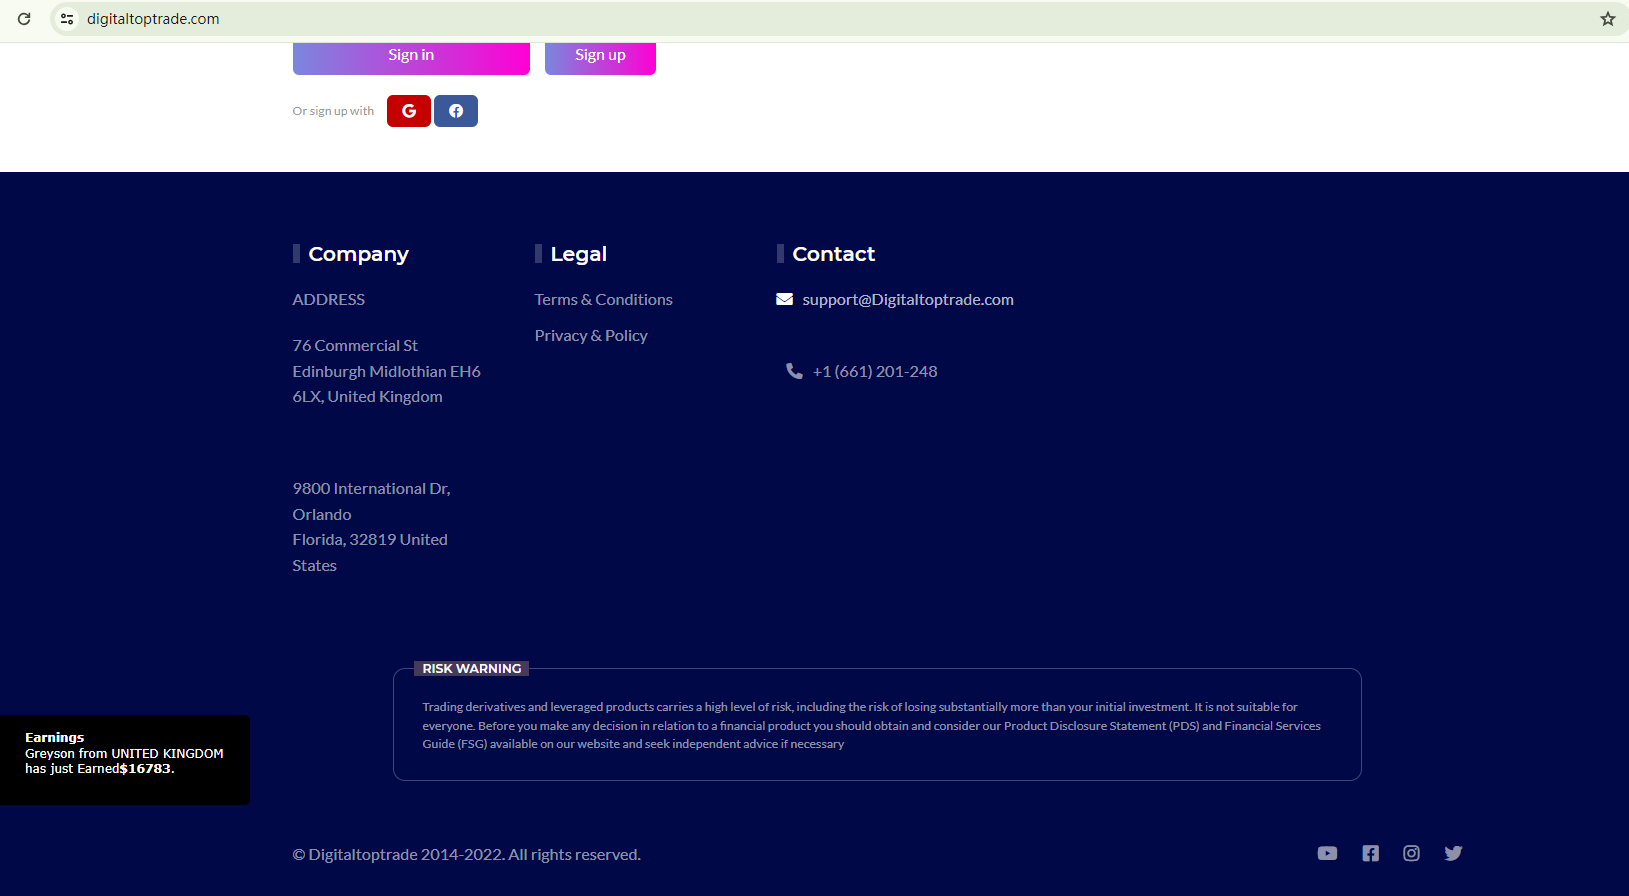Open site information icon in address bar
This screenshot has width=1629, height=896.
point(67,19)
